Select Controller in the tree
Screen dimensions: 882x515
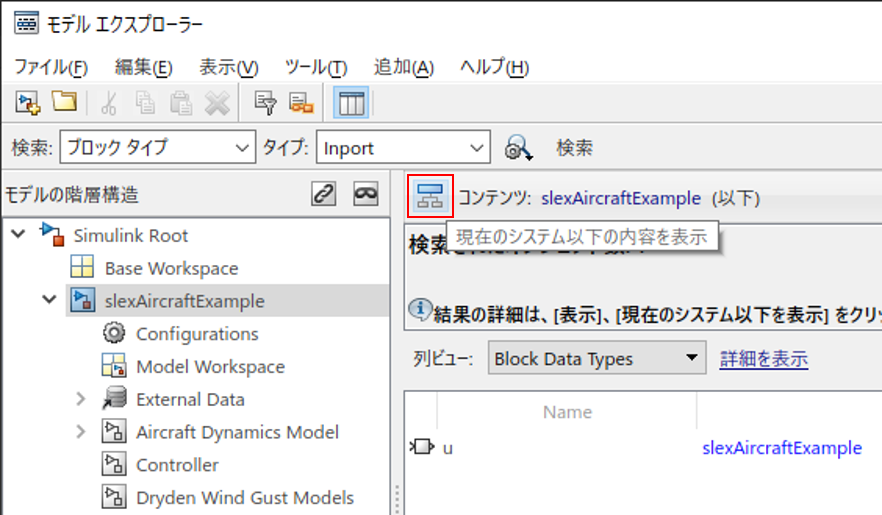(x=177, y=465)
